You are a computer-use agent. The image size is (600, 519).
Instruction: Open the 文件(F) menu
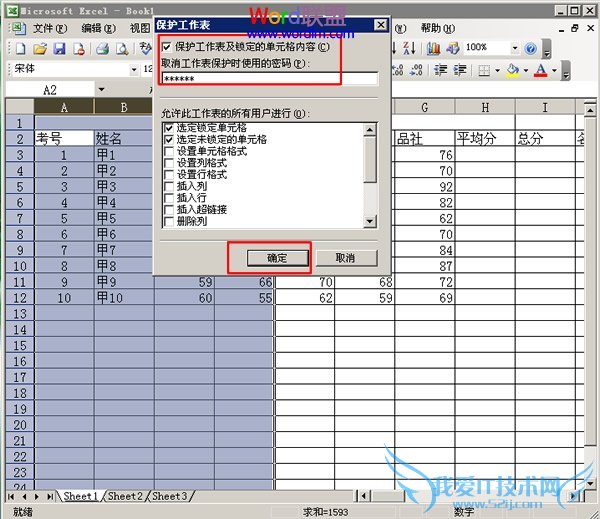pyautogui.click(x=50, y=28)
